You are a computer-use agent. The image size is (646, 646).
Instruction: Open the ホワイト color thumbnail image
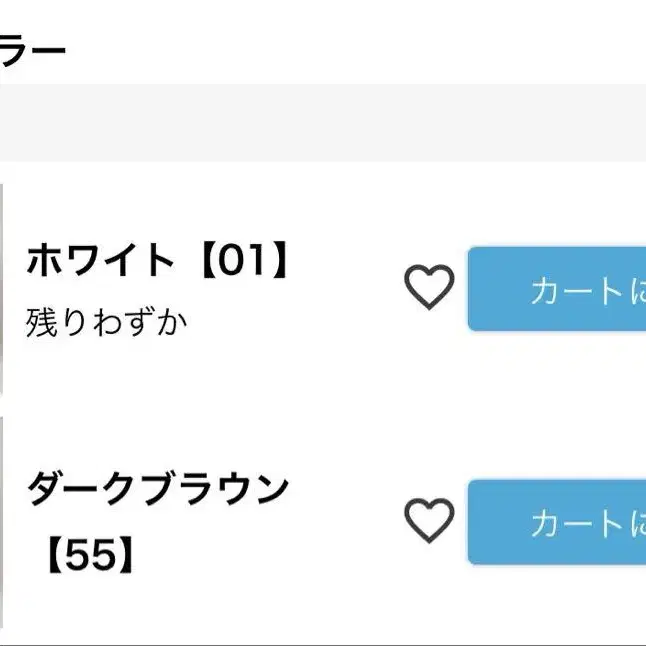pyautogui.click(x=3, y=290)
